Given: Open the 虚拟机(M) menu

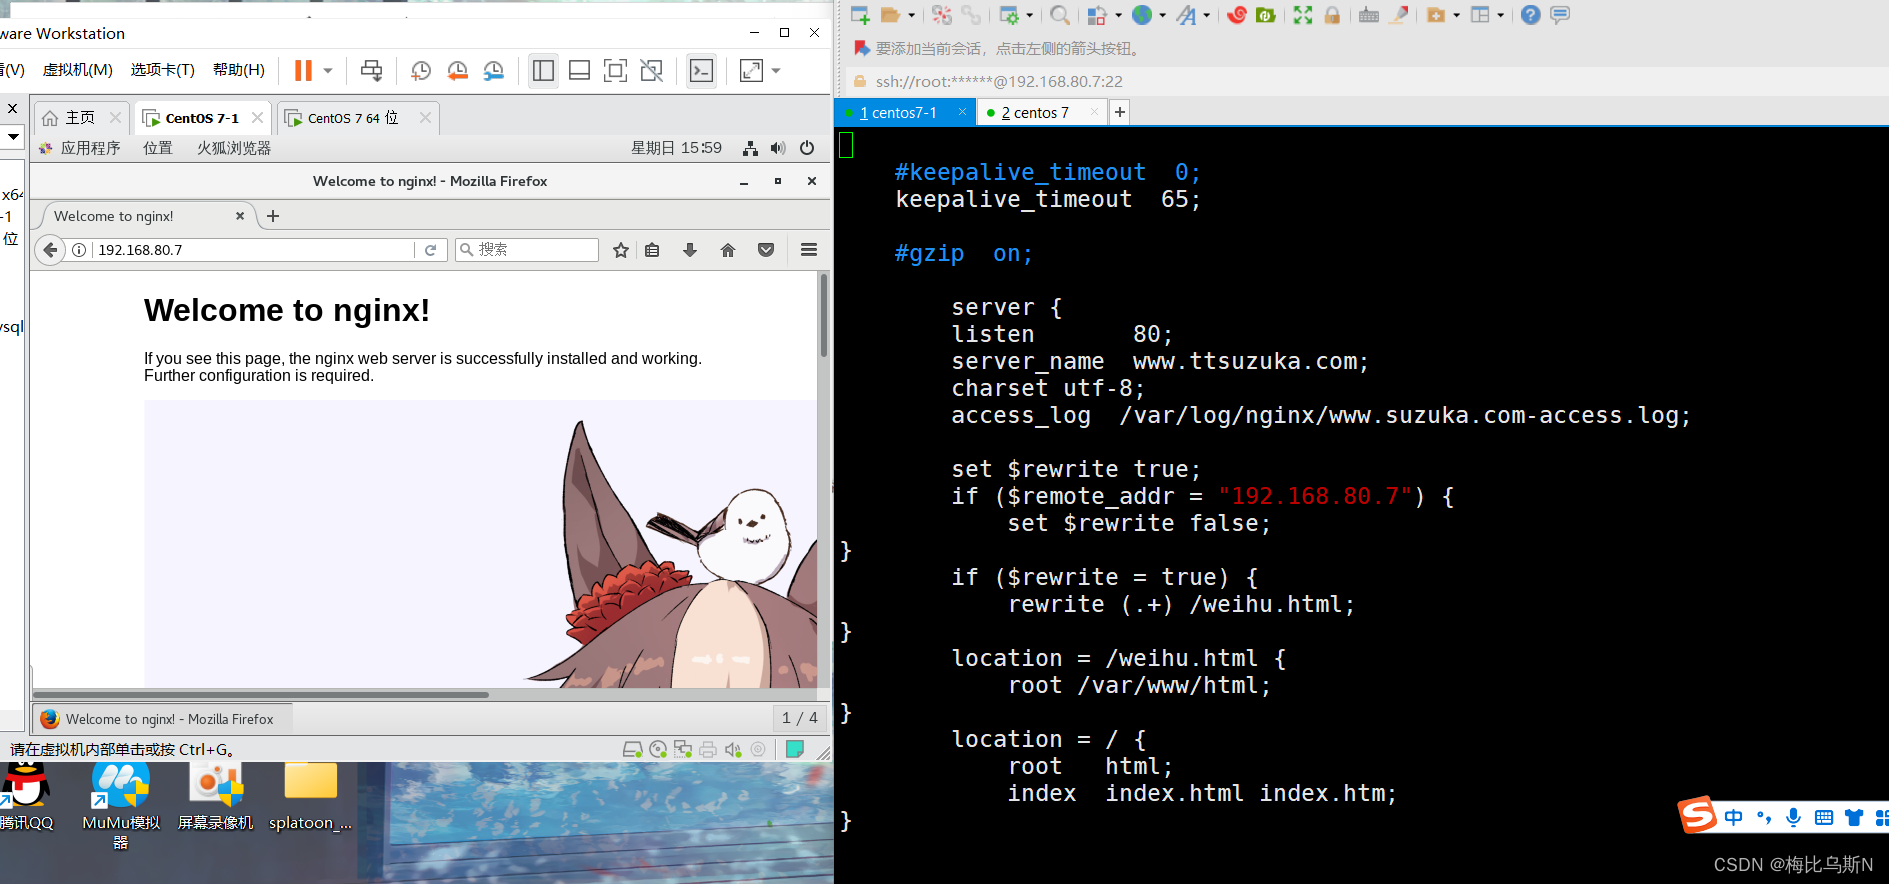Looking at the screenshot, I should (77, 70).
